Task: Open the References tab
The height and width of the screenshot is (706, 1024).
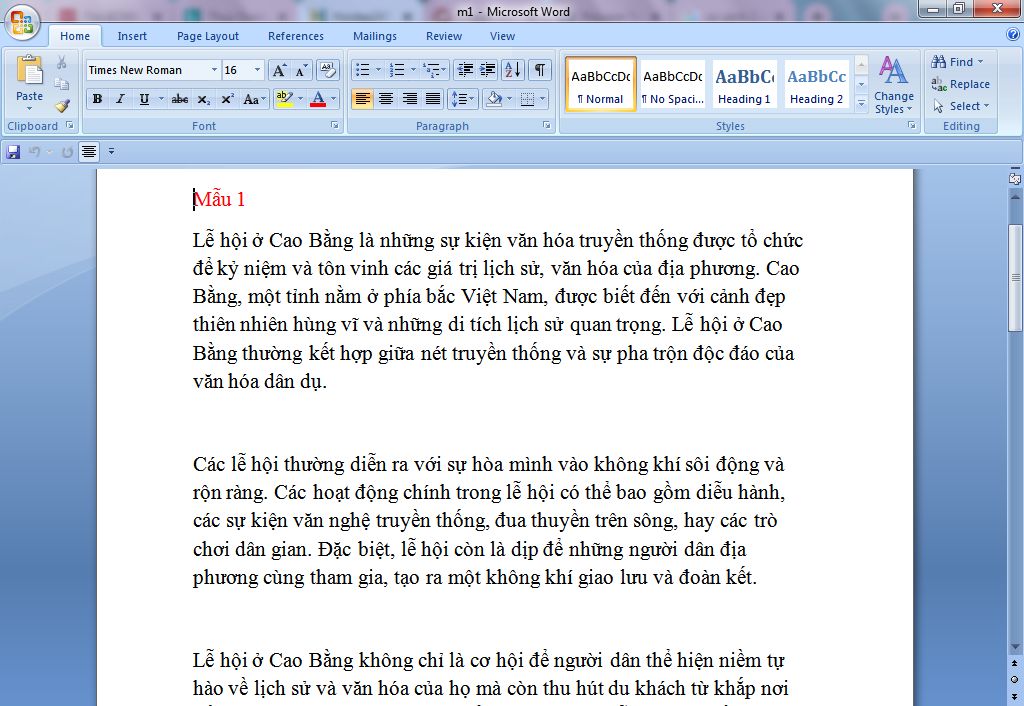Action: click(x=295, y=37)
